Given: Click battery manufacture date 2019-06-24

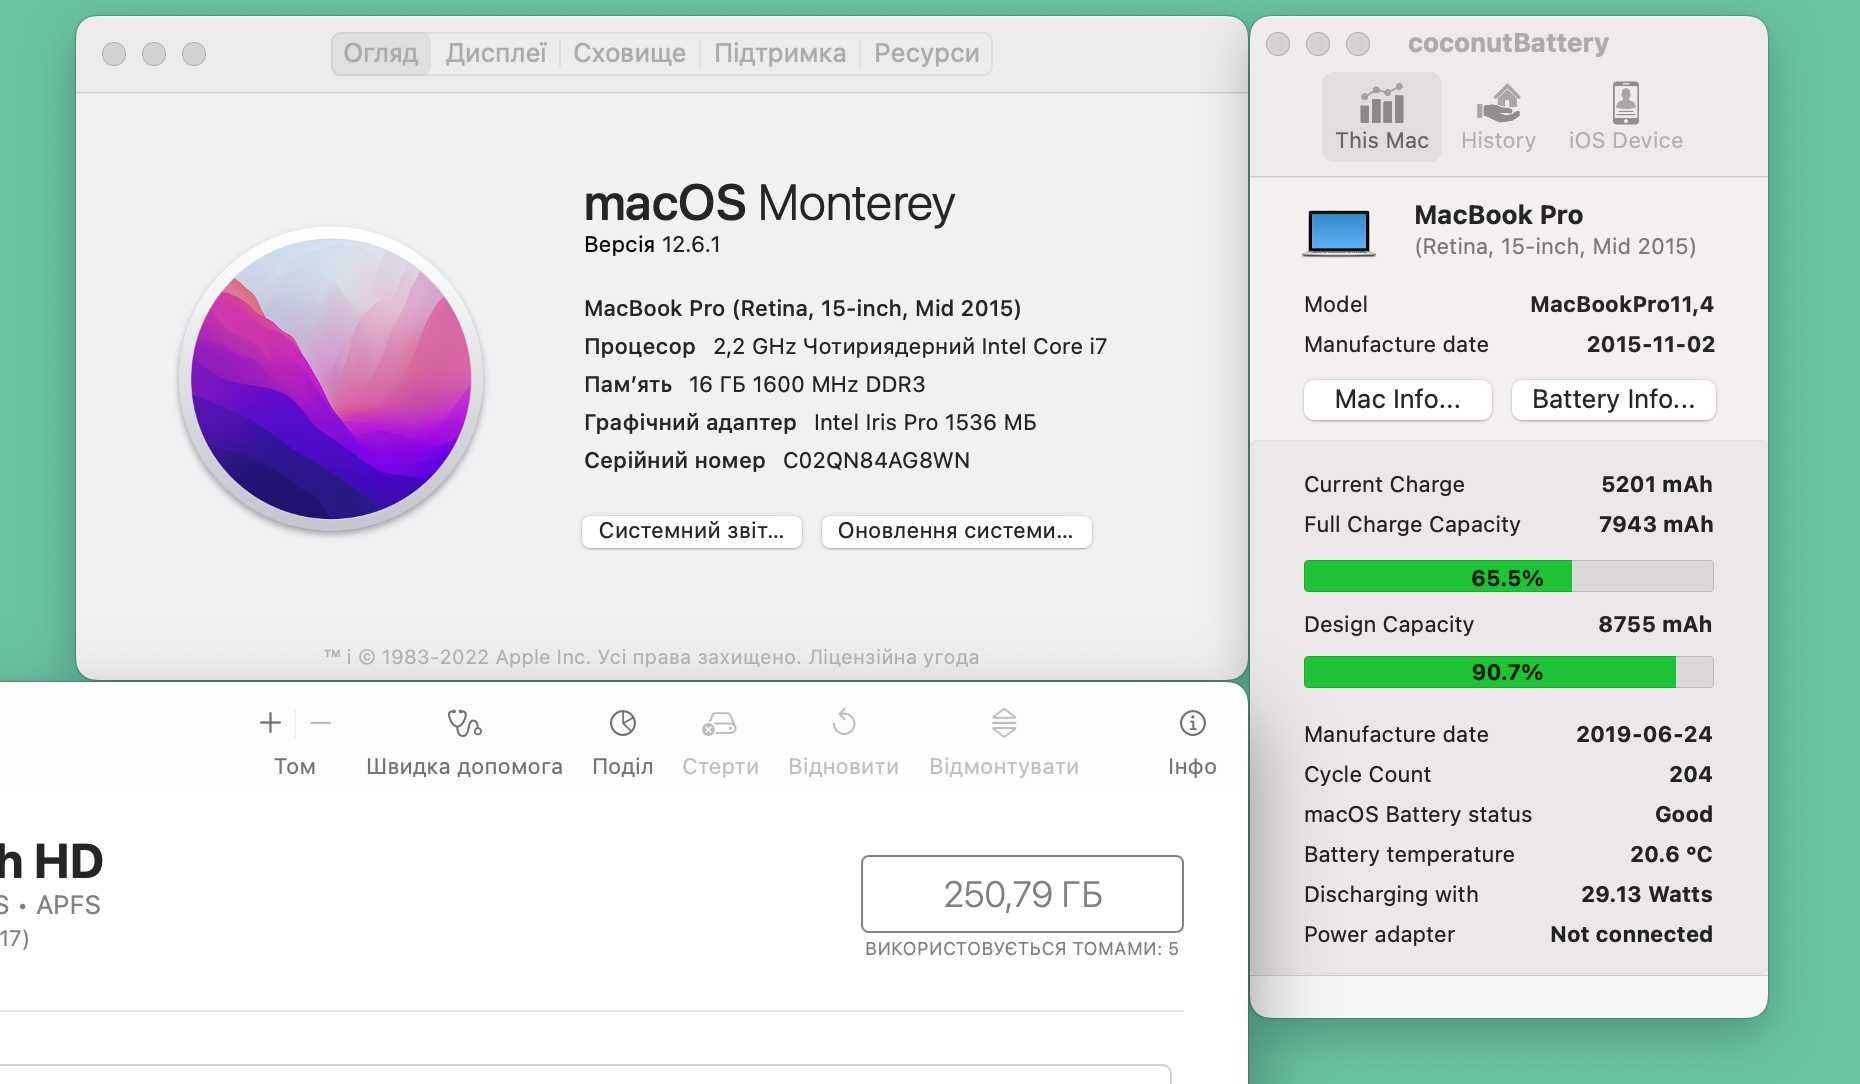Looking at the screenshot, I should [x=1644, y=735].
